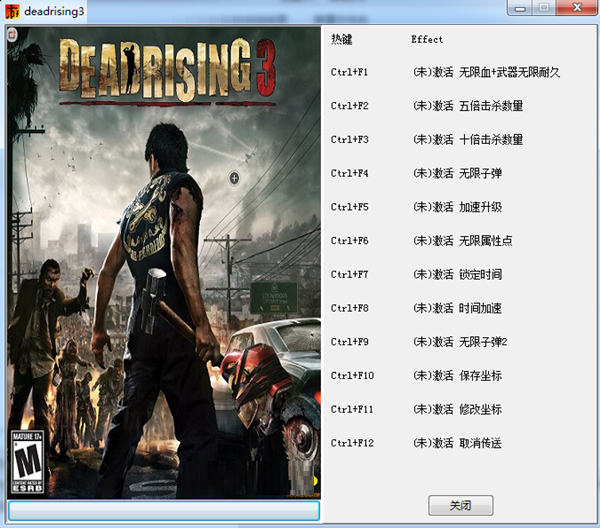
Task: Select the Ctrl+F9 hotkey label
Action: [349, 341]
